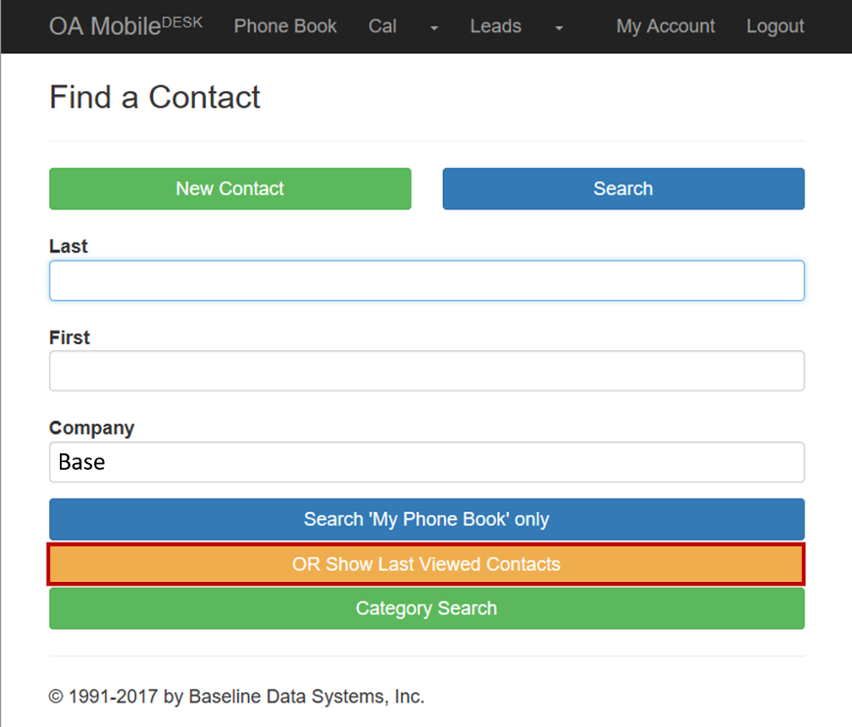Image resolution: width=852 pixels, height=727 pixels.
Task: Search 'My Phone Book' only
Action: click(x=427, y=519)
